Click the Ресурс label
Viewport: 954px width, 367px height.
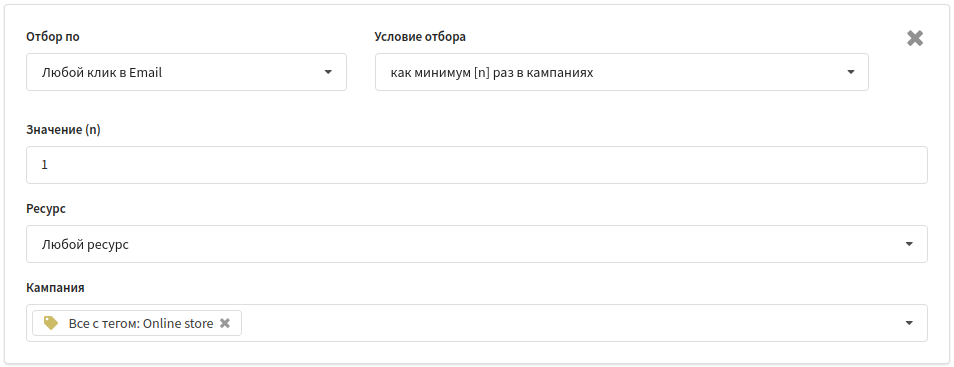click(x=46, y=209)
